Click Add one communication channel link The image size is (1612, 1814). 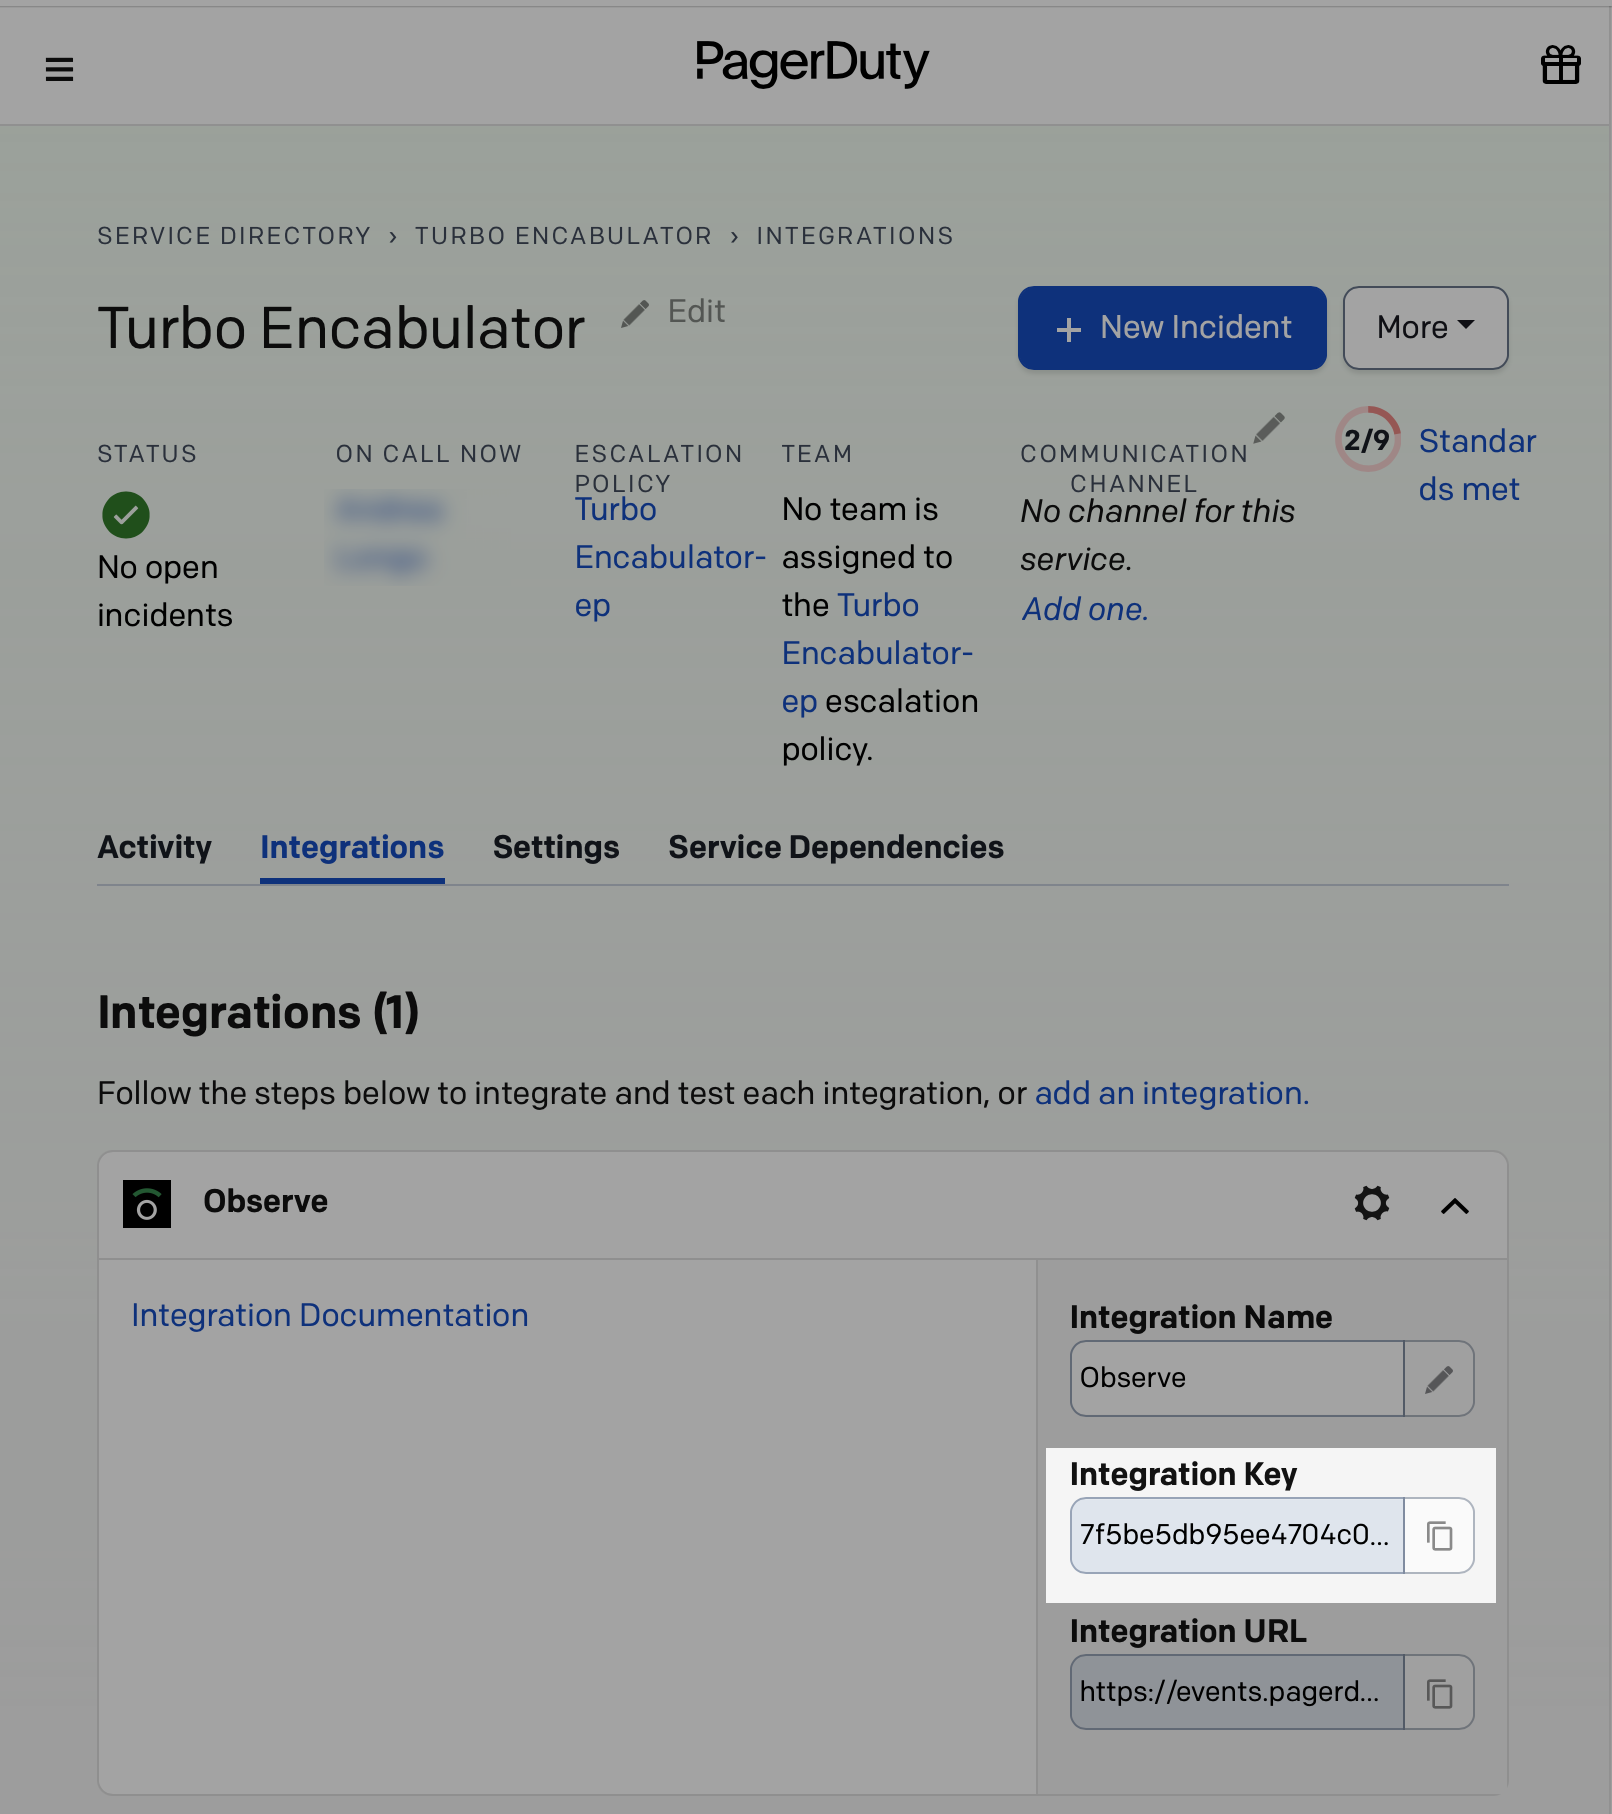tap(1085, 609)
